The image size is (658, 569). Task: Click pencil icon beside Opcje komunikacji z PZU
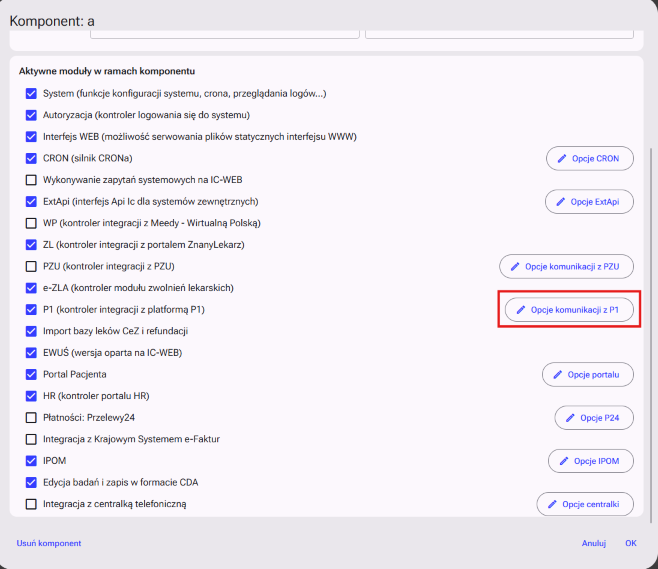(514, 266)
